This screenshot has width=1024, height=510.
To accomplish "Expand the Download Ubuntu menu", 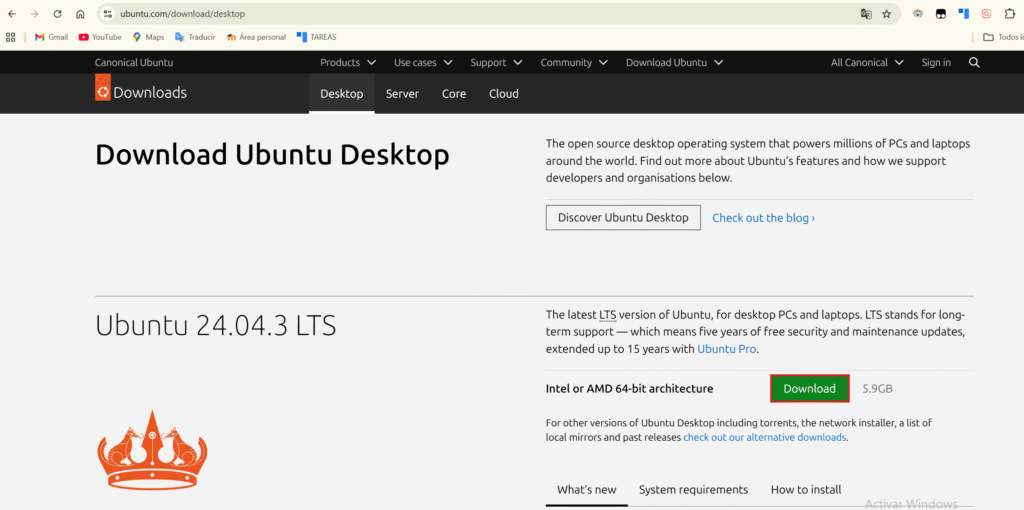I will tap(674, 62).
